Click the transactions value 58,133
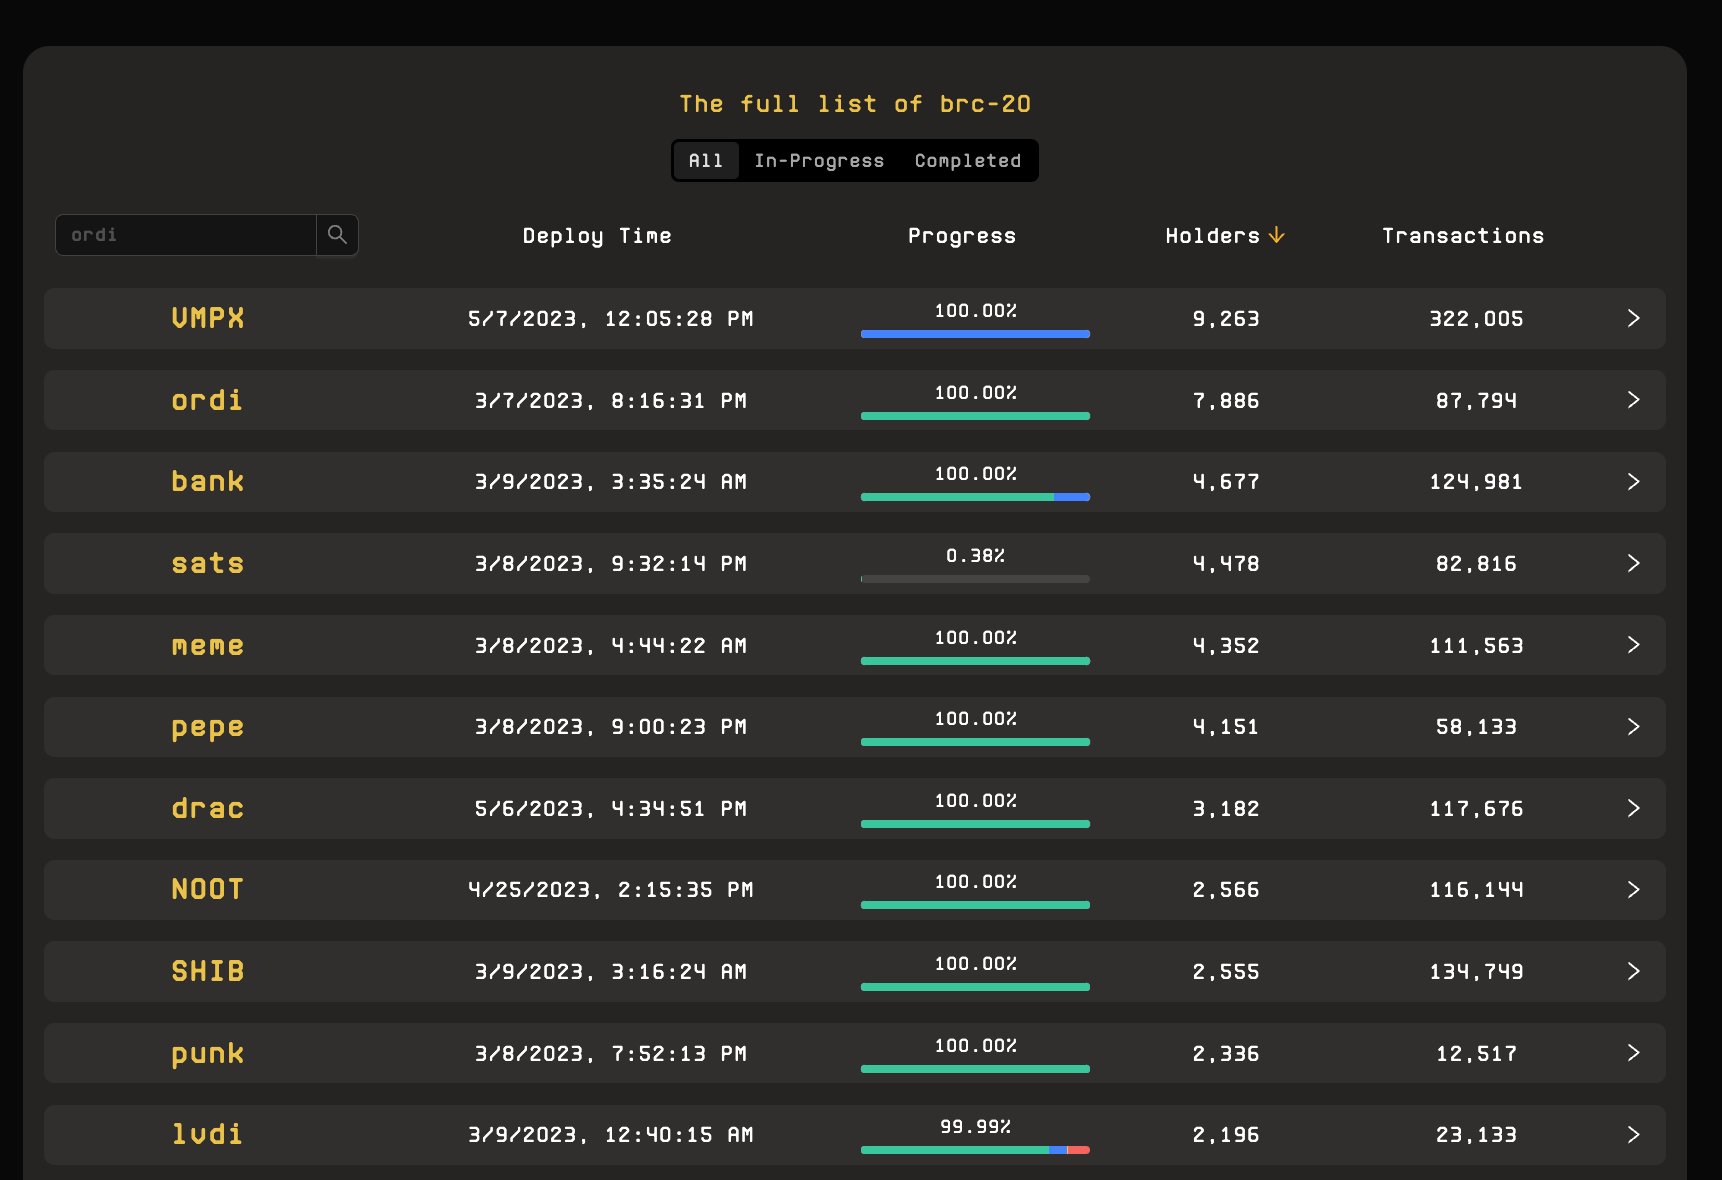The height and width of the screenshot is (1180, 1722). pyautogui.click(x=1476, y=727)
